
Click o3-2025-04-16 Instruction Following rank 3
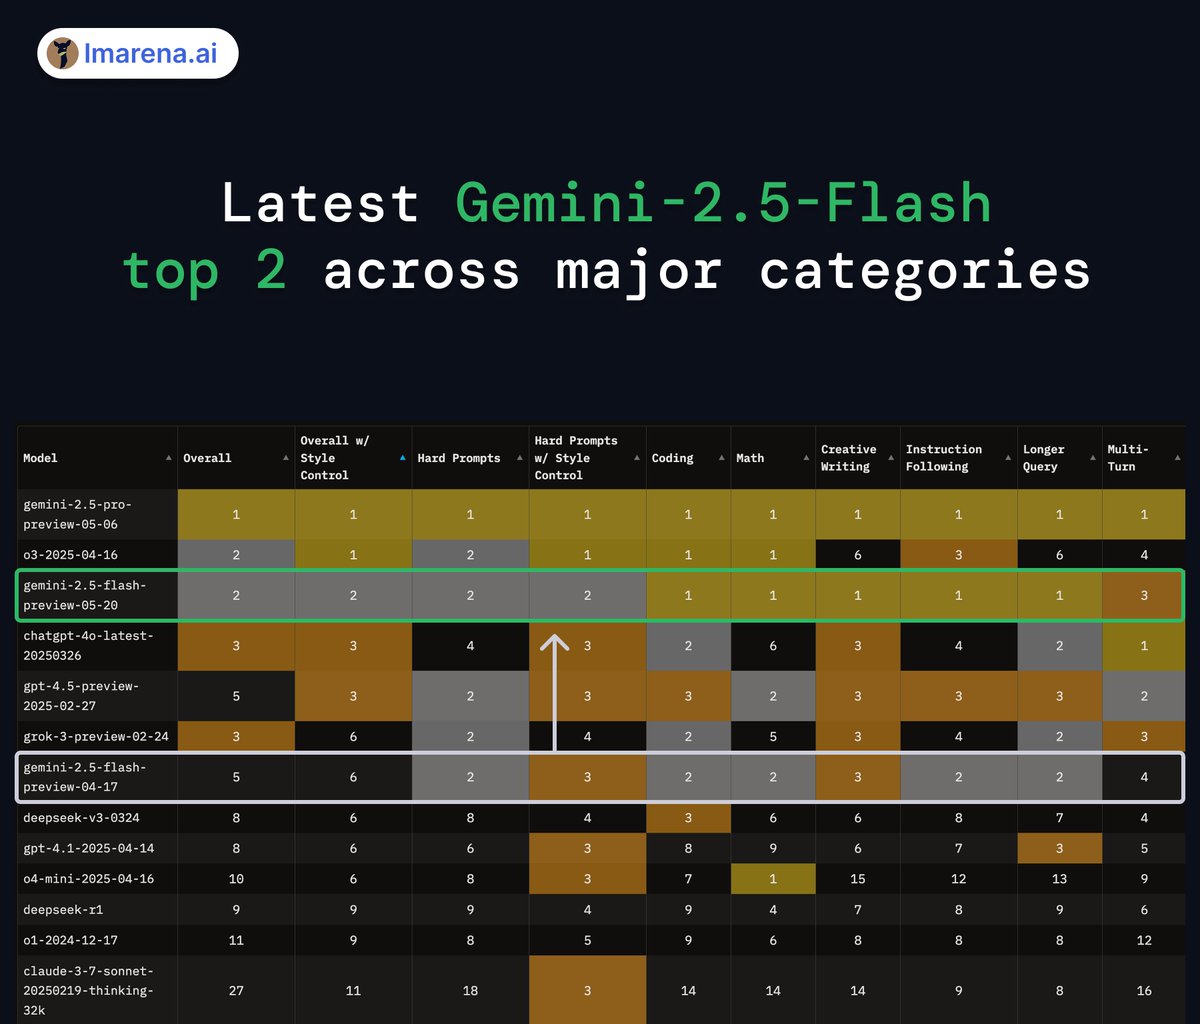(958, 554)
